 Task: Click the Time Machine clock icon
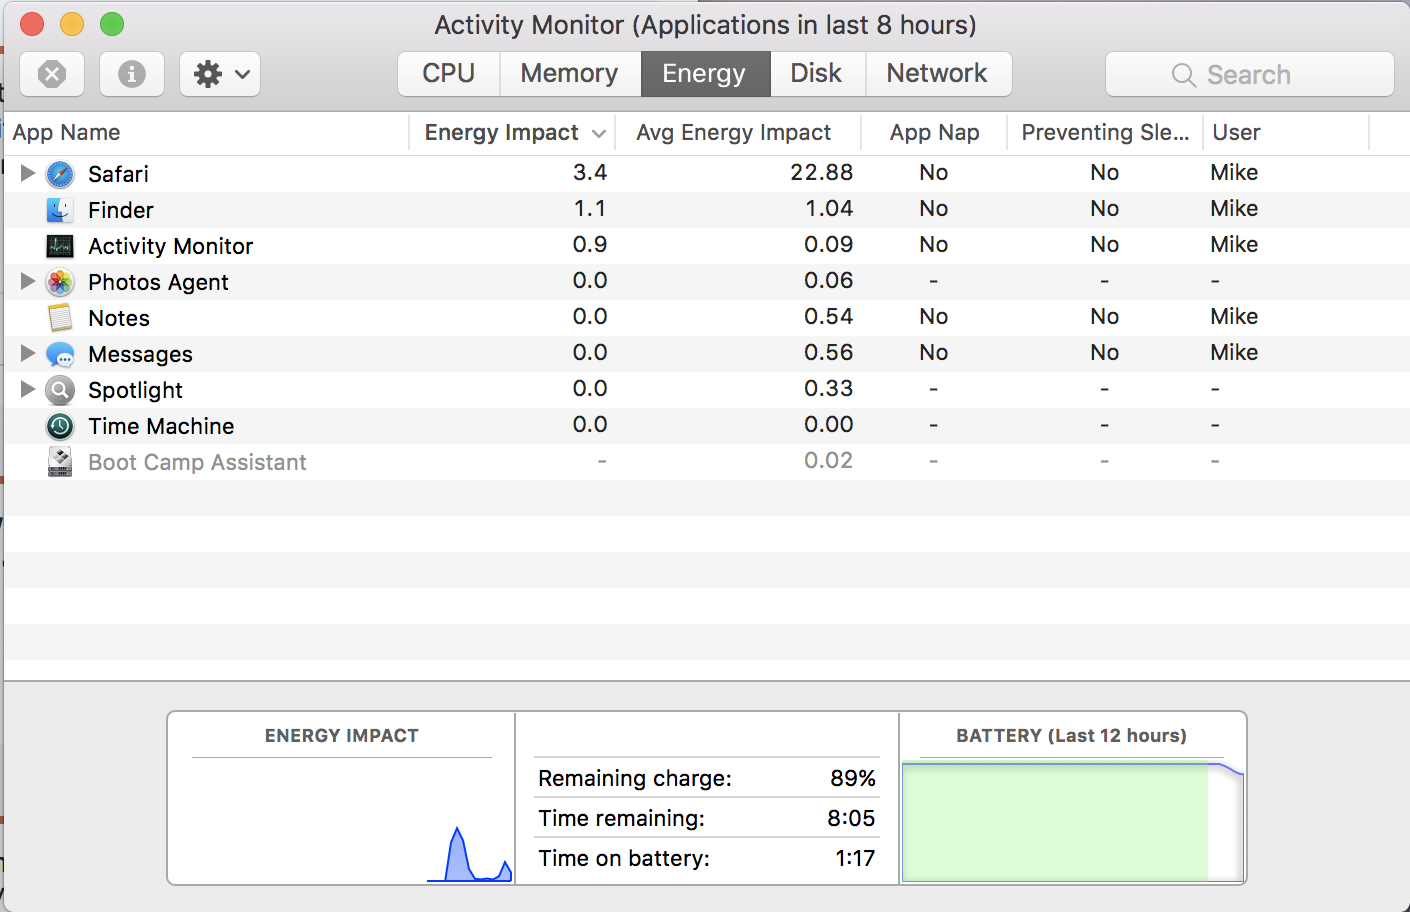point(60,426)
